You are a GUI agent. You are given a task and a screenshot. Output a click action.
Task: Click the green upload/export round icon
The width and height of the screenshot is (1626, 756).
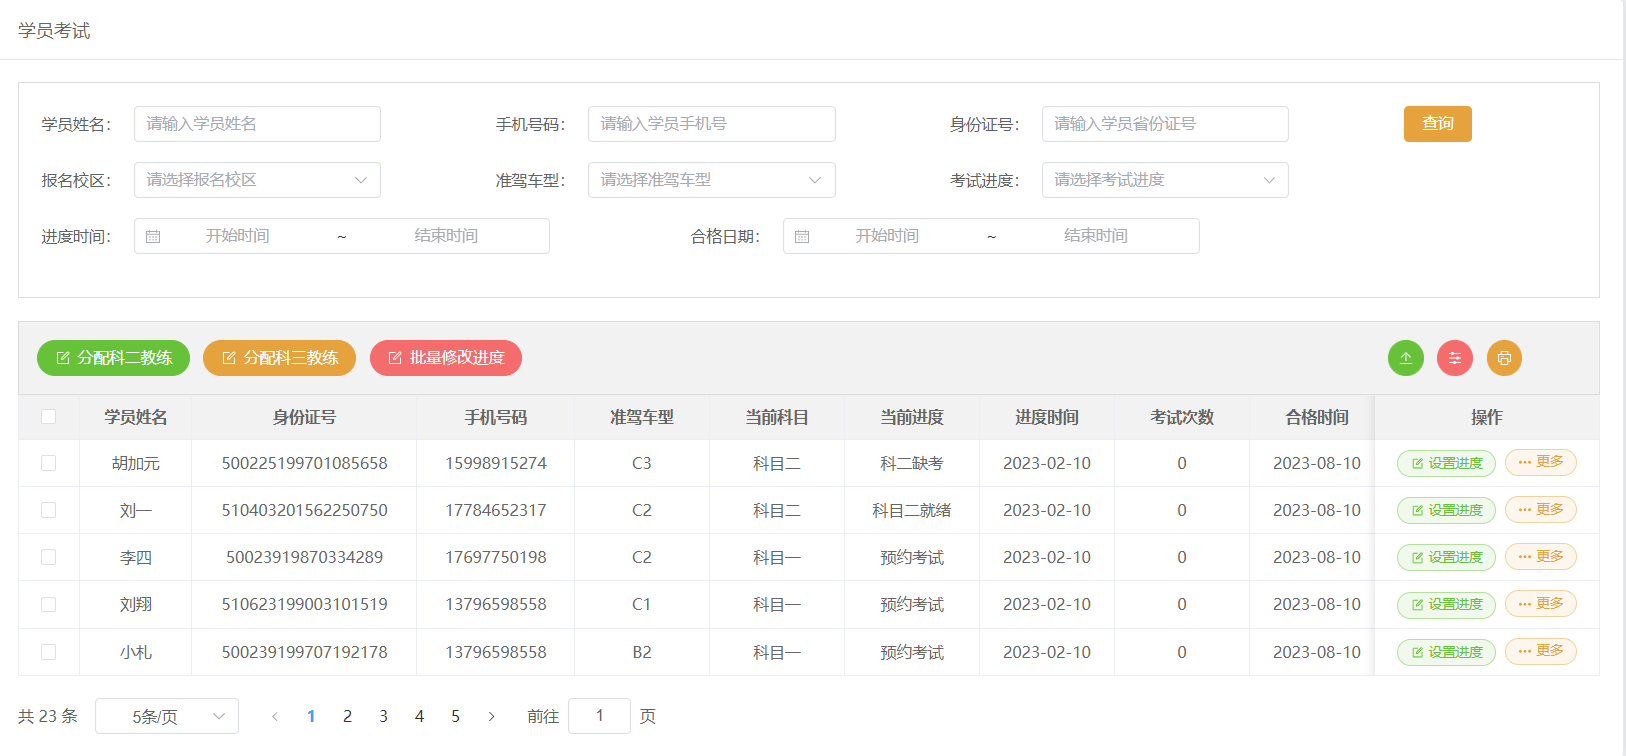[x=1405, y=358]
